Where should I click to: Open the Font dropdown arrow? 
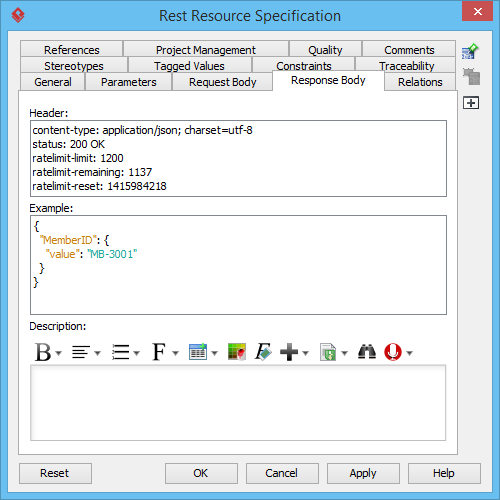176,353
